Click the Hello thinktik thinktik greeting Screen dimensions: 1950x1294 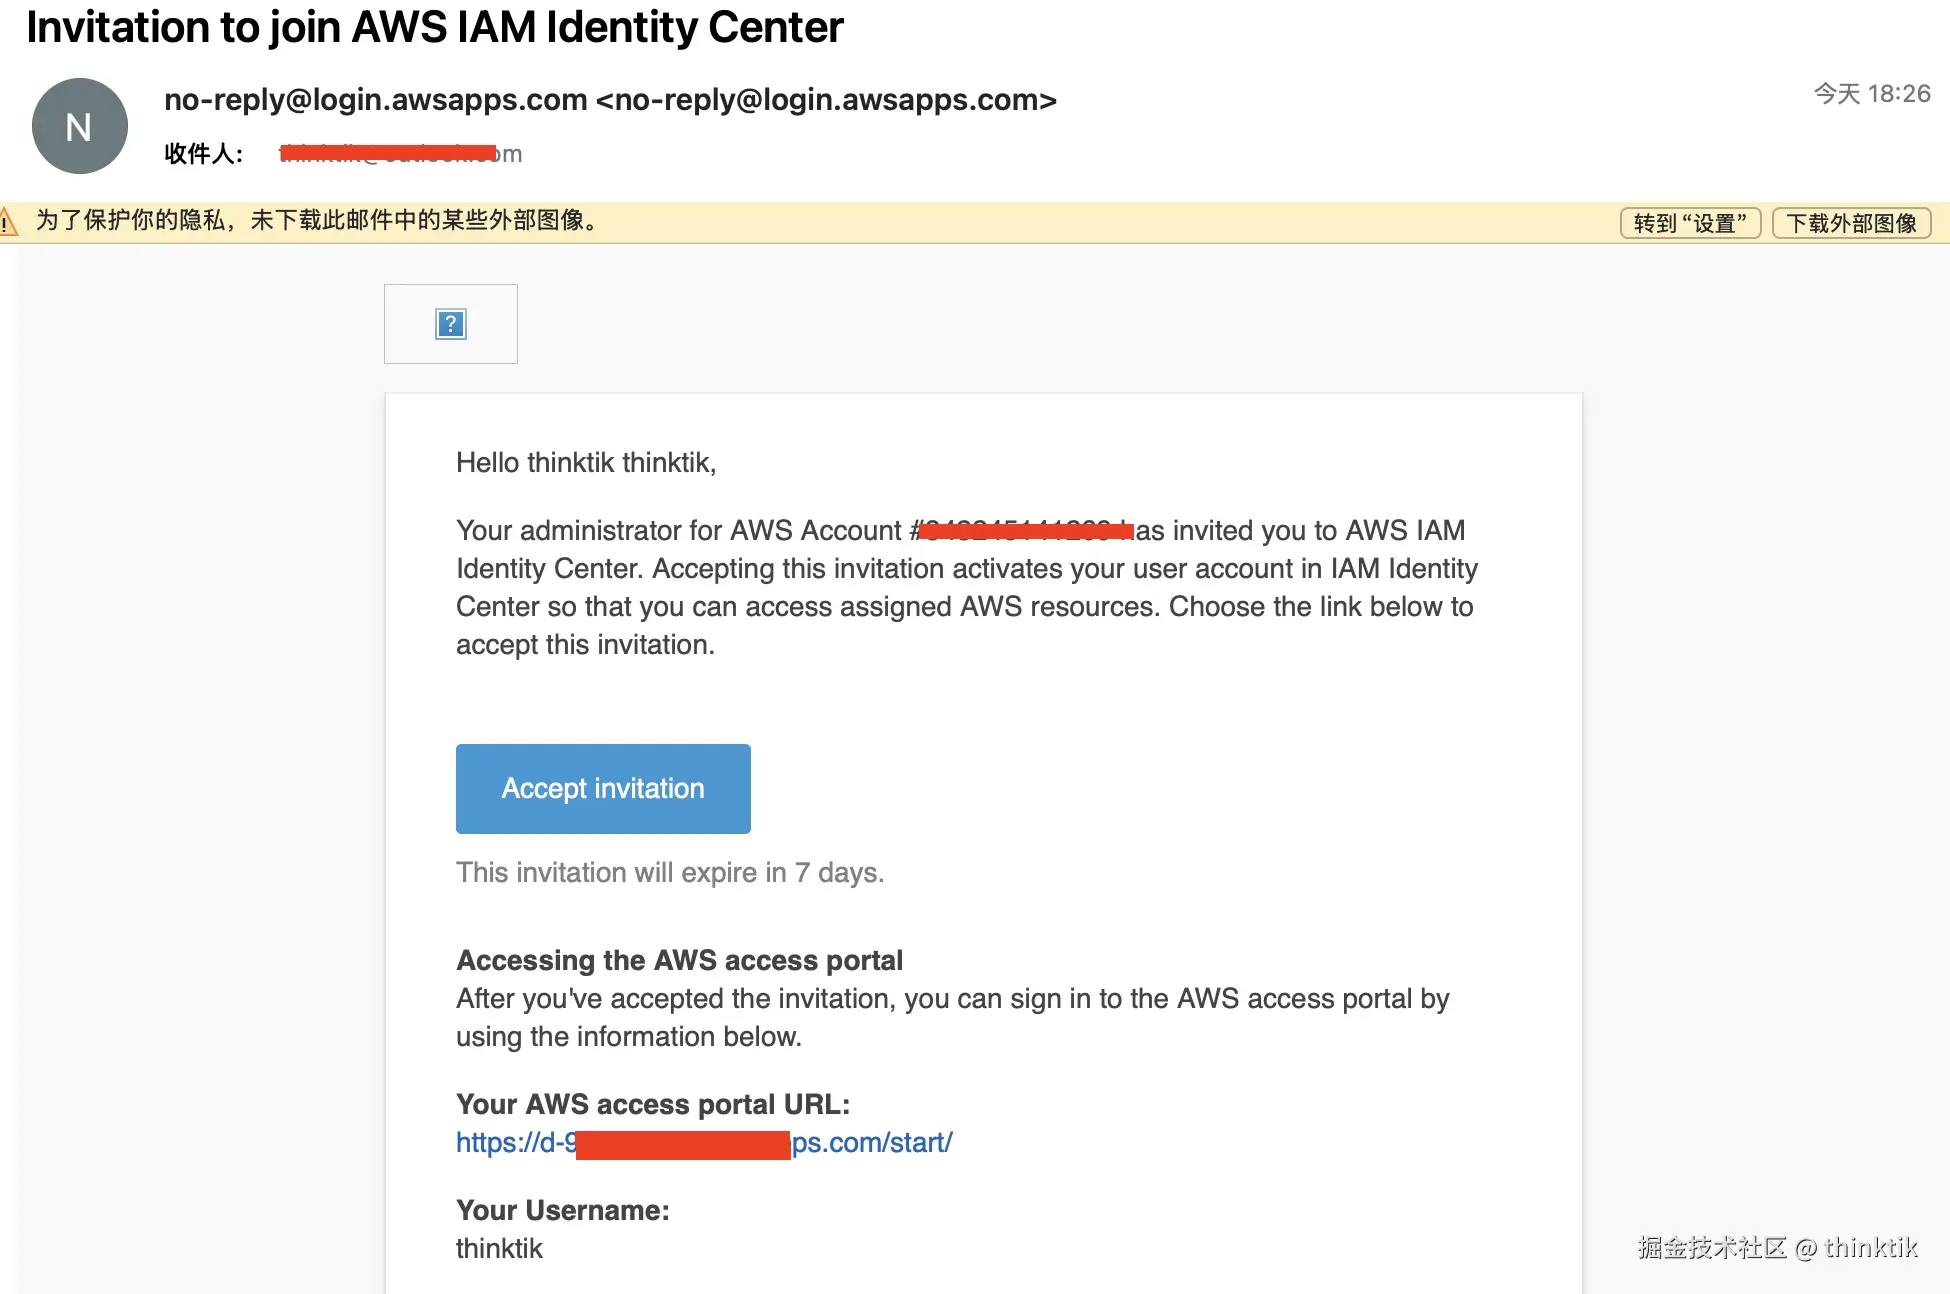pyautogui.click(x=586, y=463)
